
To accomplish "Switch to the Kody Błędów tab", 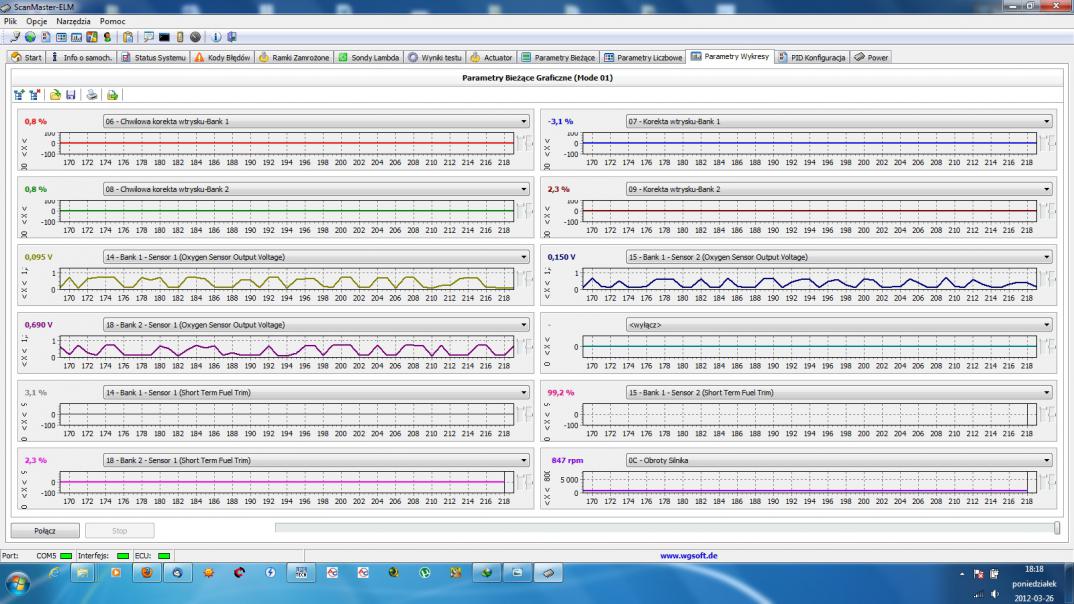I will (222, 58).
